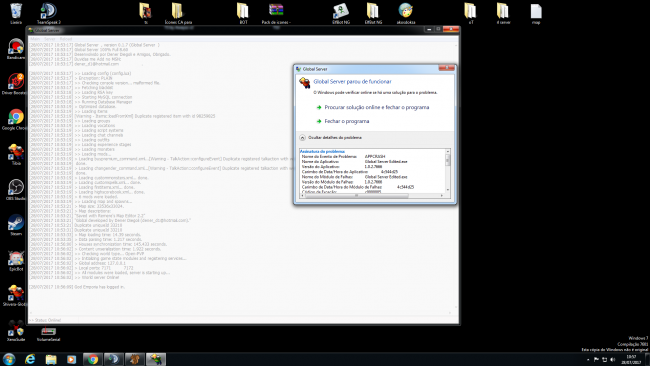
Task: Close the Global Server crash dialog
Action: click(446, 68)
